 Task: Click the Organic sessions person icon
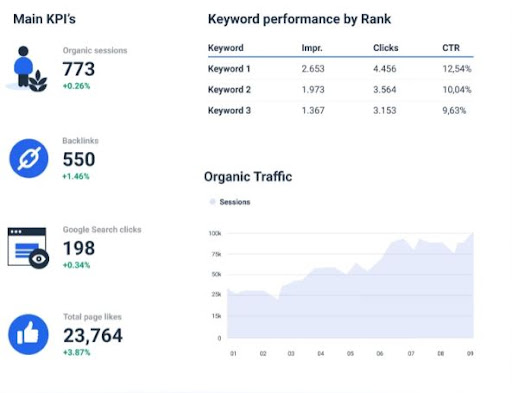click(27, 69)
